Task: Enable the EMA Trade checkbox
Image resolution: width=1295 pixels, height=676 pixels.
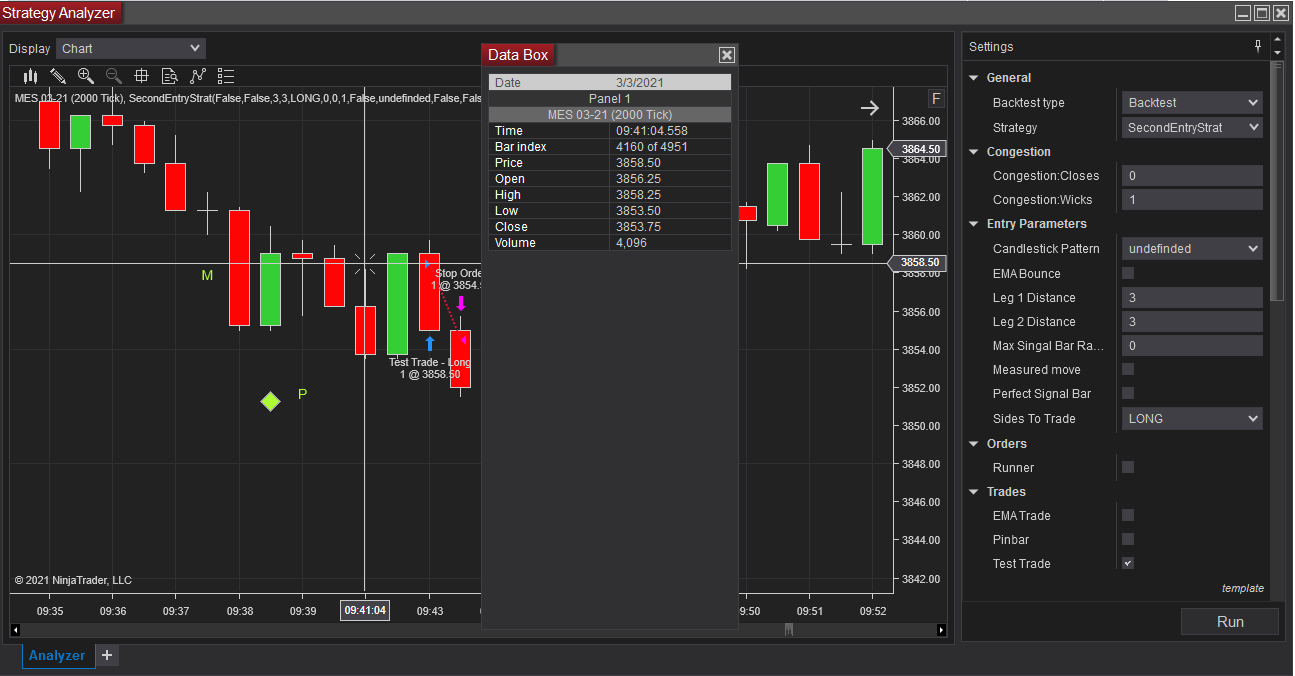Action: tap(1128, 515)
